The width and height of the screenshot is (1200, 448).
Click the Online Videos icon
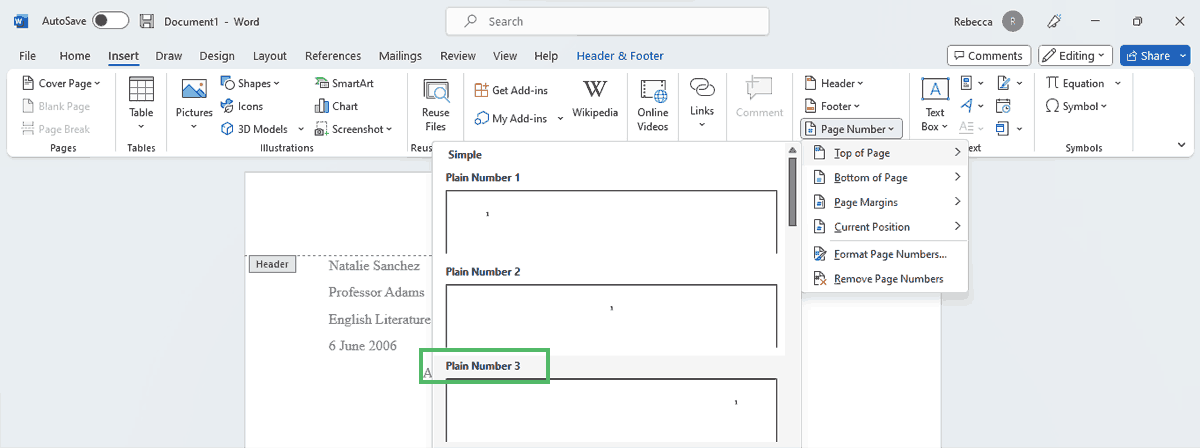tap(653, 103)
